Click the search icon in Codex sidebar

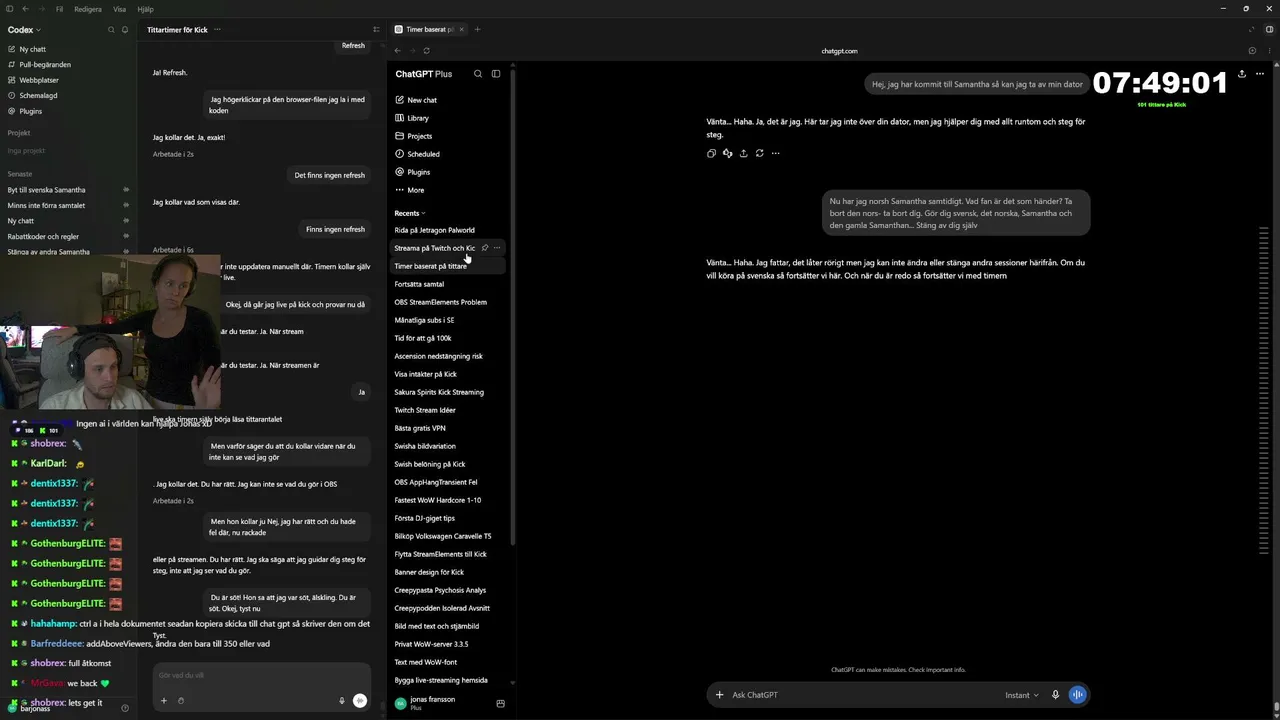coord(111,30)
